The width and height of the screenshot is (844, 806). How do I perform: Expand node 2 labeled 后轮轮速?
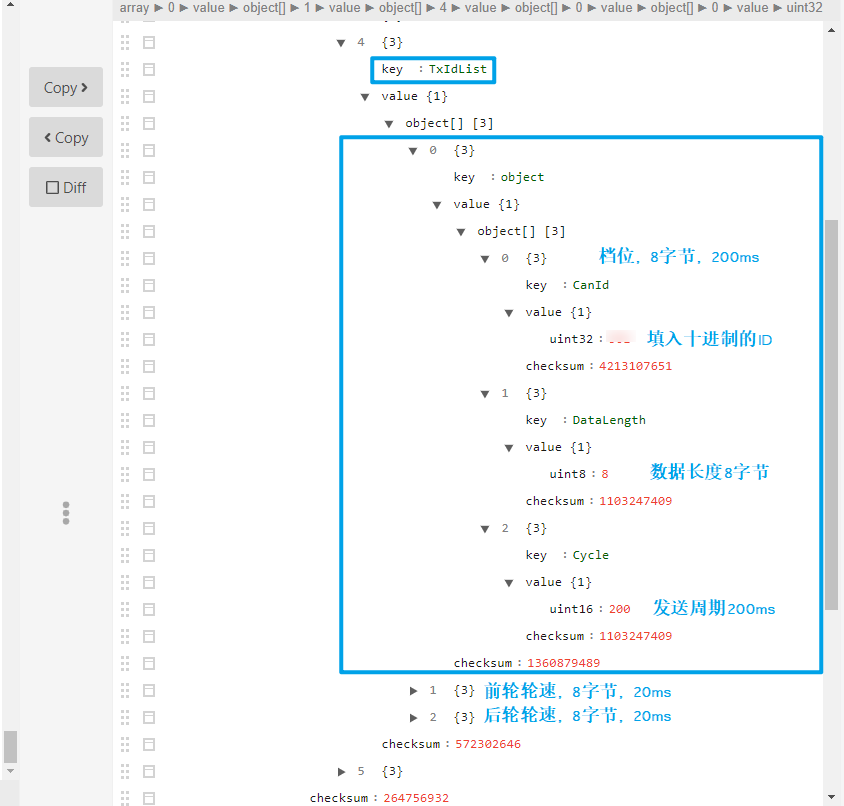pos(413,717)
